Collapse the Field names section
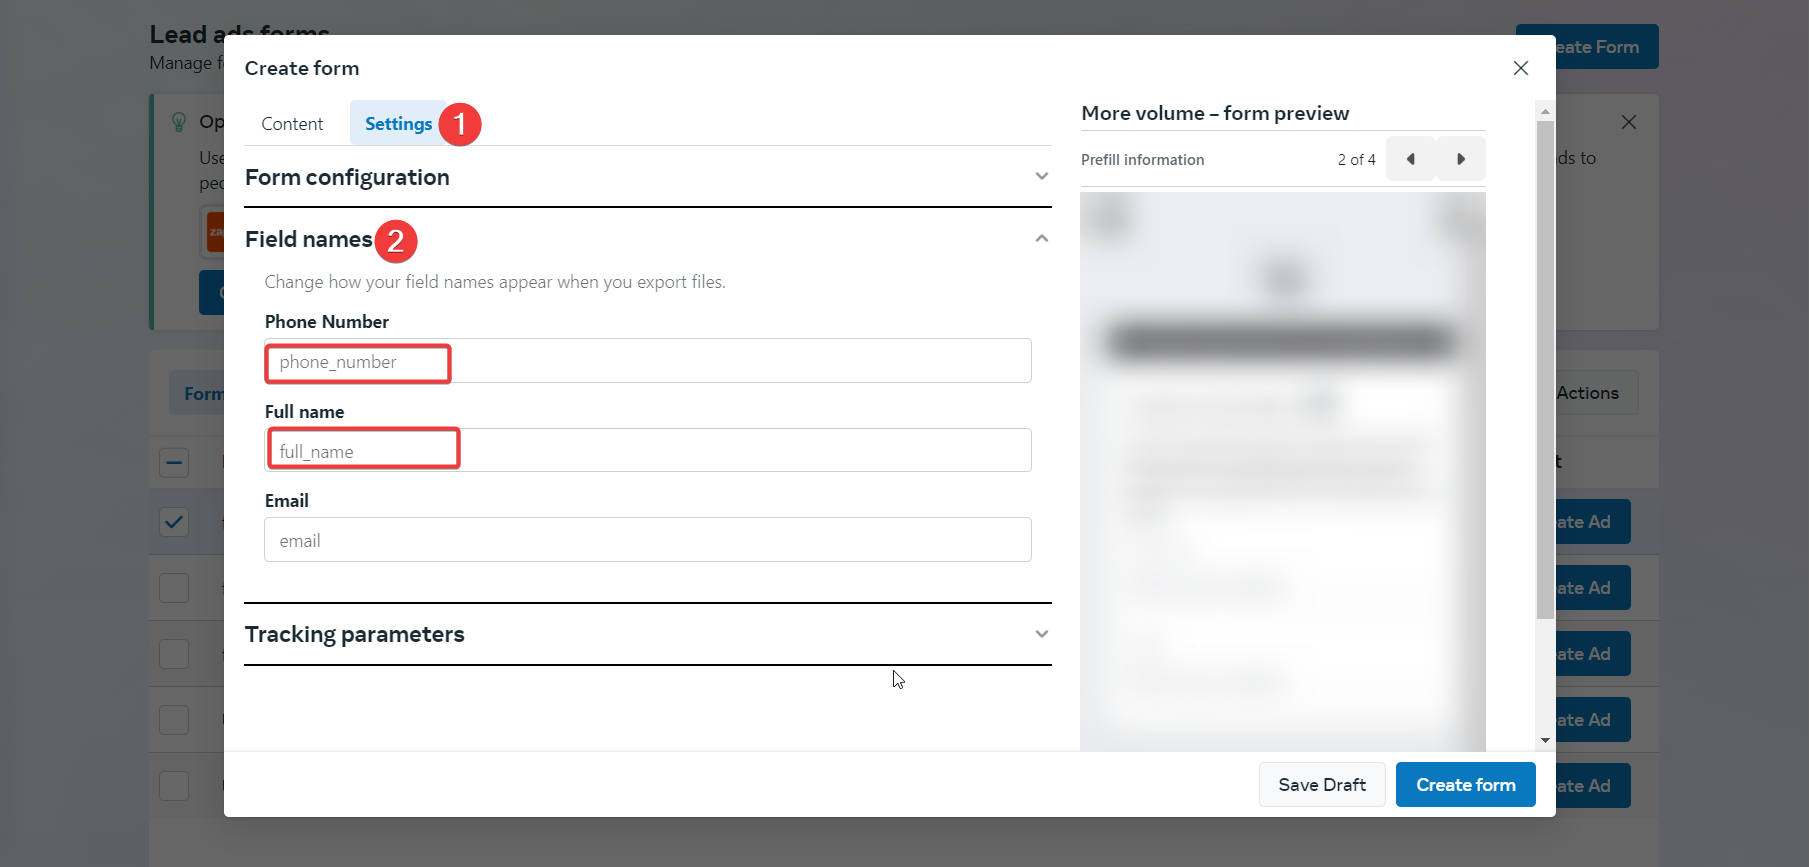 click(x=1041, y=239)
